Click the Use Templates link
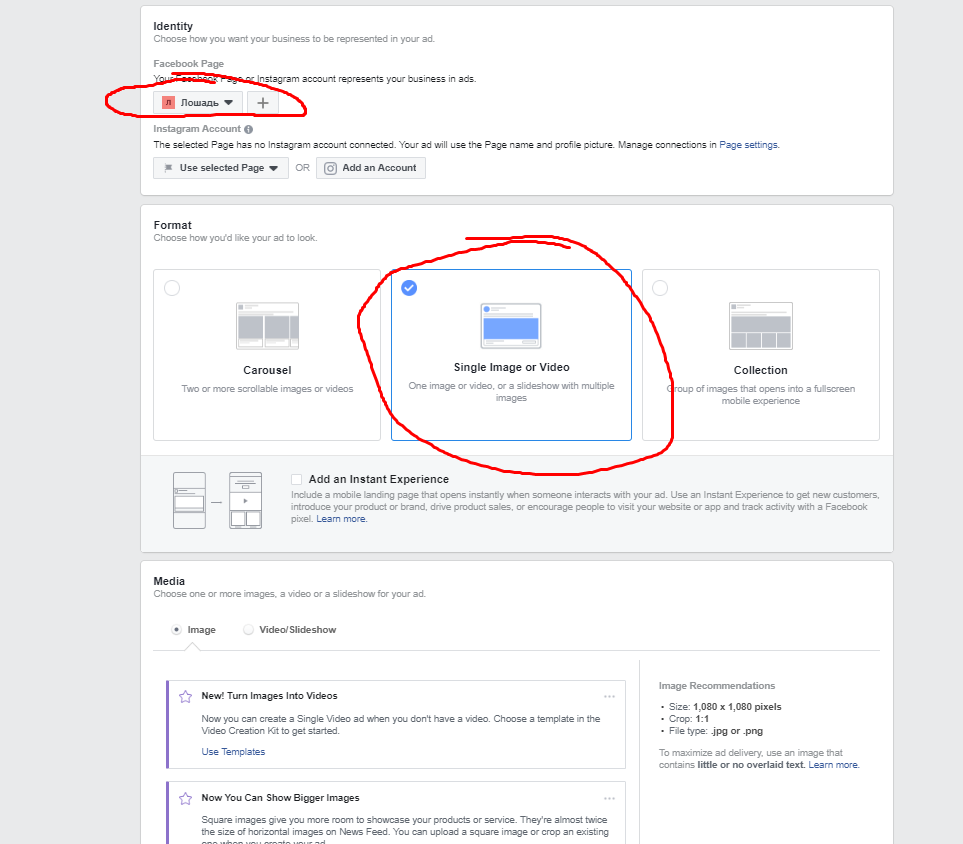 [x=233, y=752]
